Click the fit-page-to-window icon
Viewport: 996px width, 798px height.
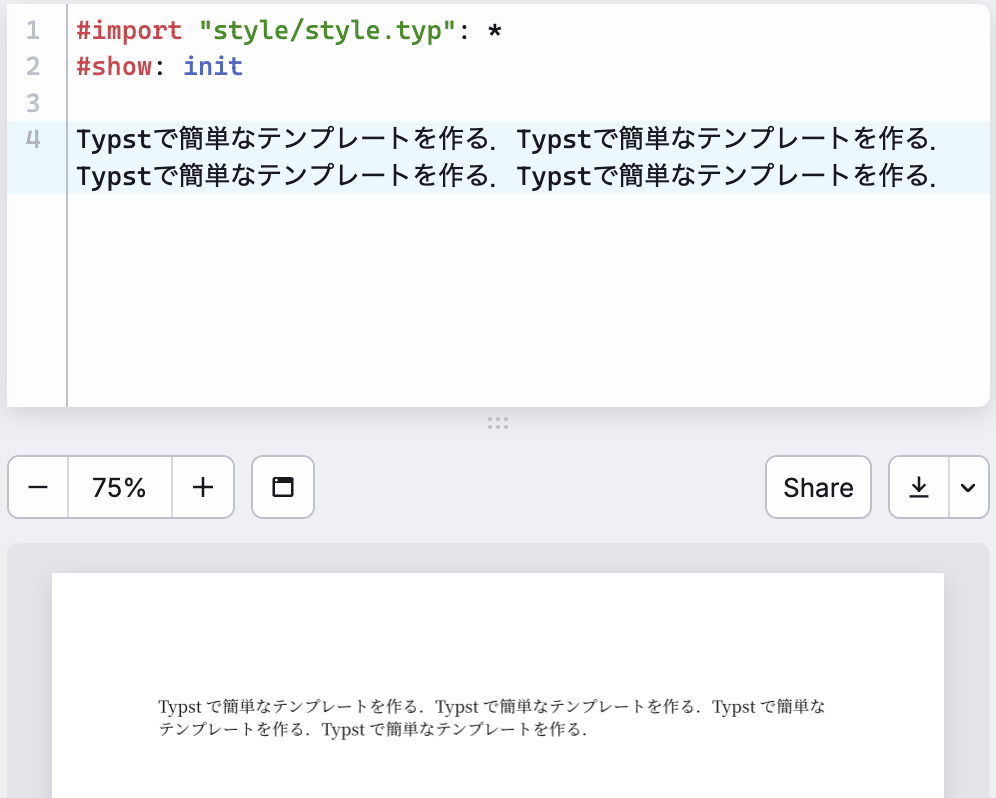(x=282, y=487)
